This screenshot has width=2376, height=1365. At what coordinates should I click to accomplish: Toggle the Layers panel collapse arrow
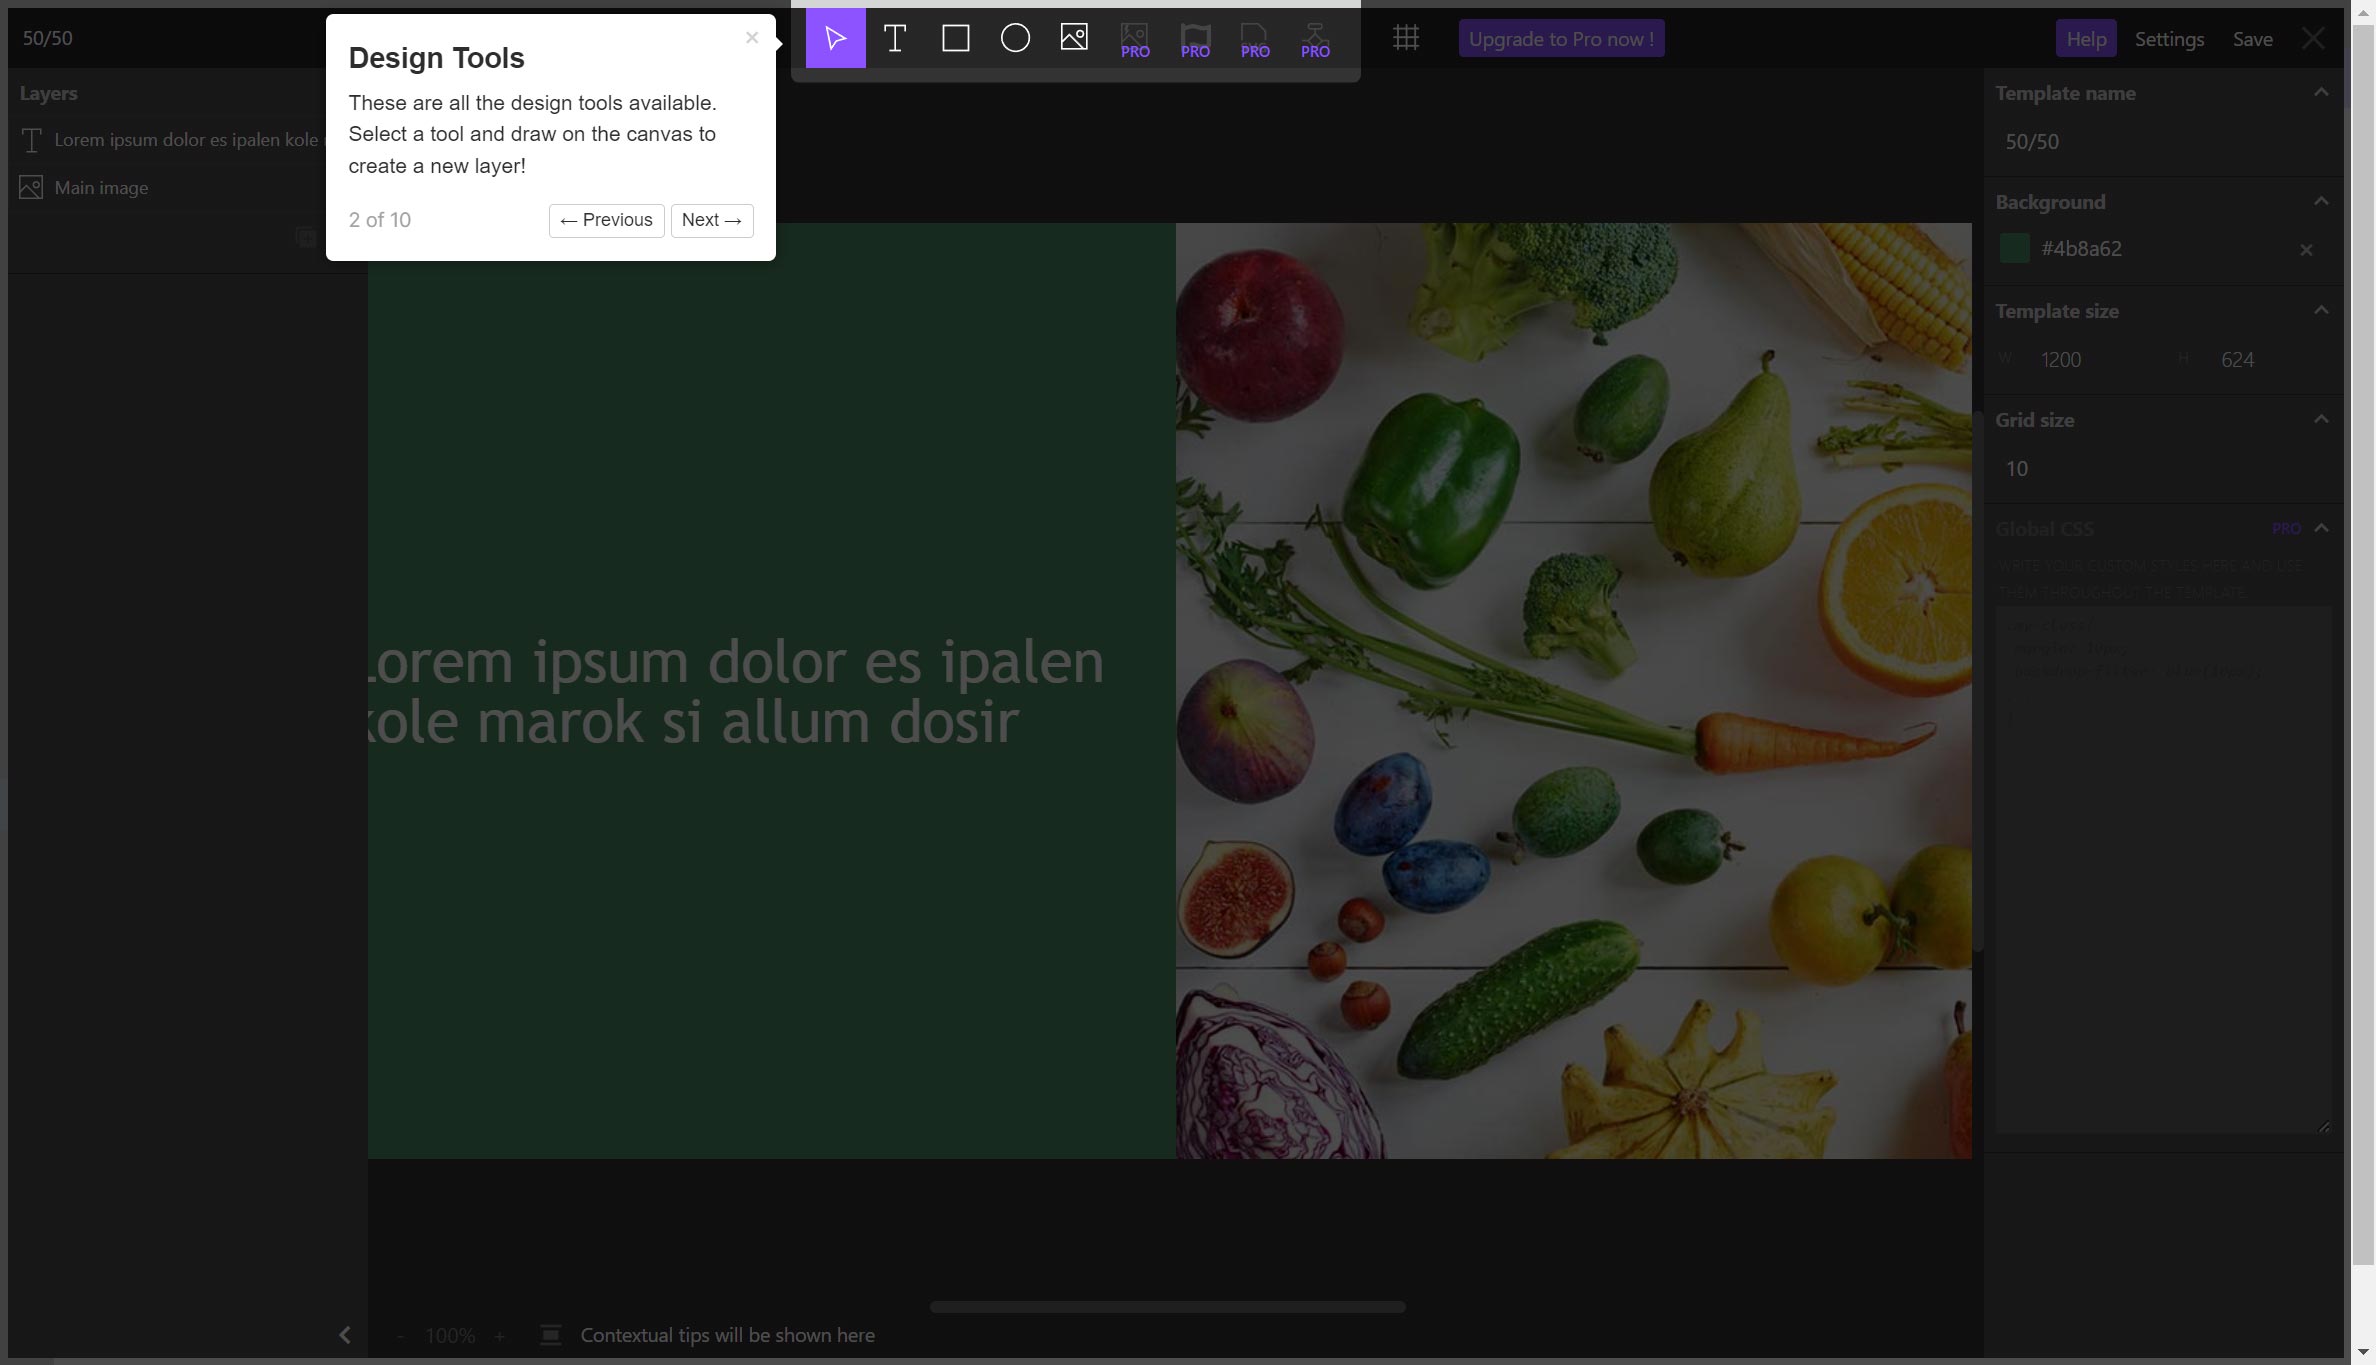click(x=344, y=1334)
